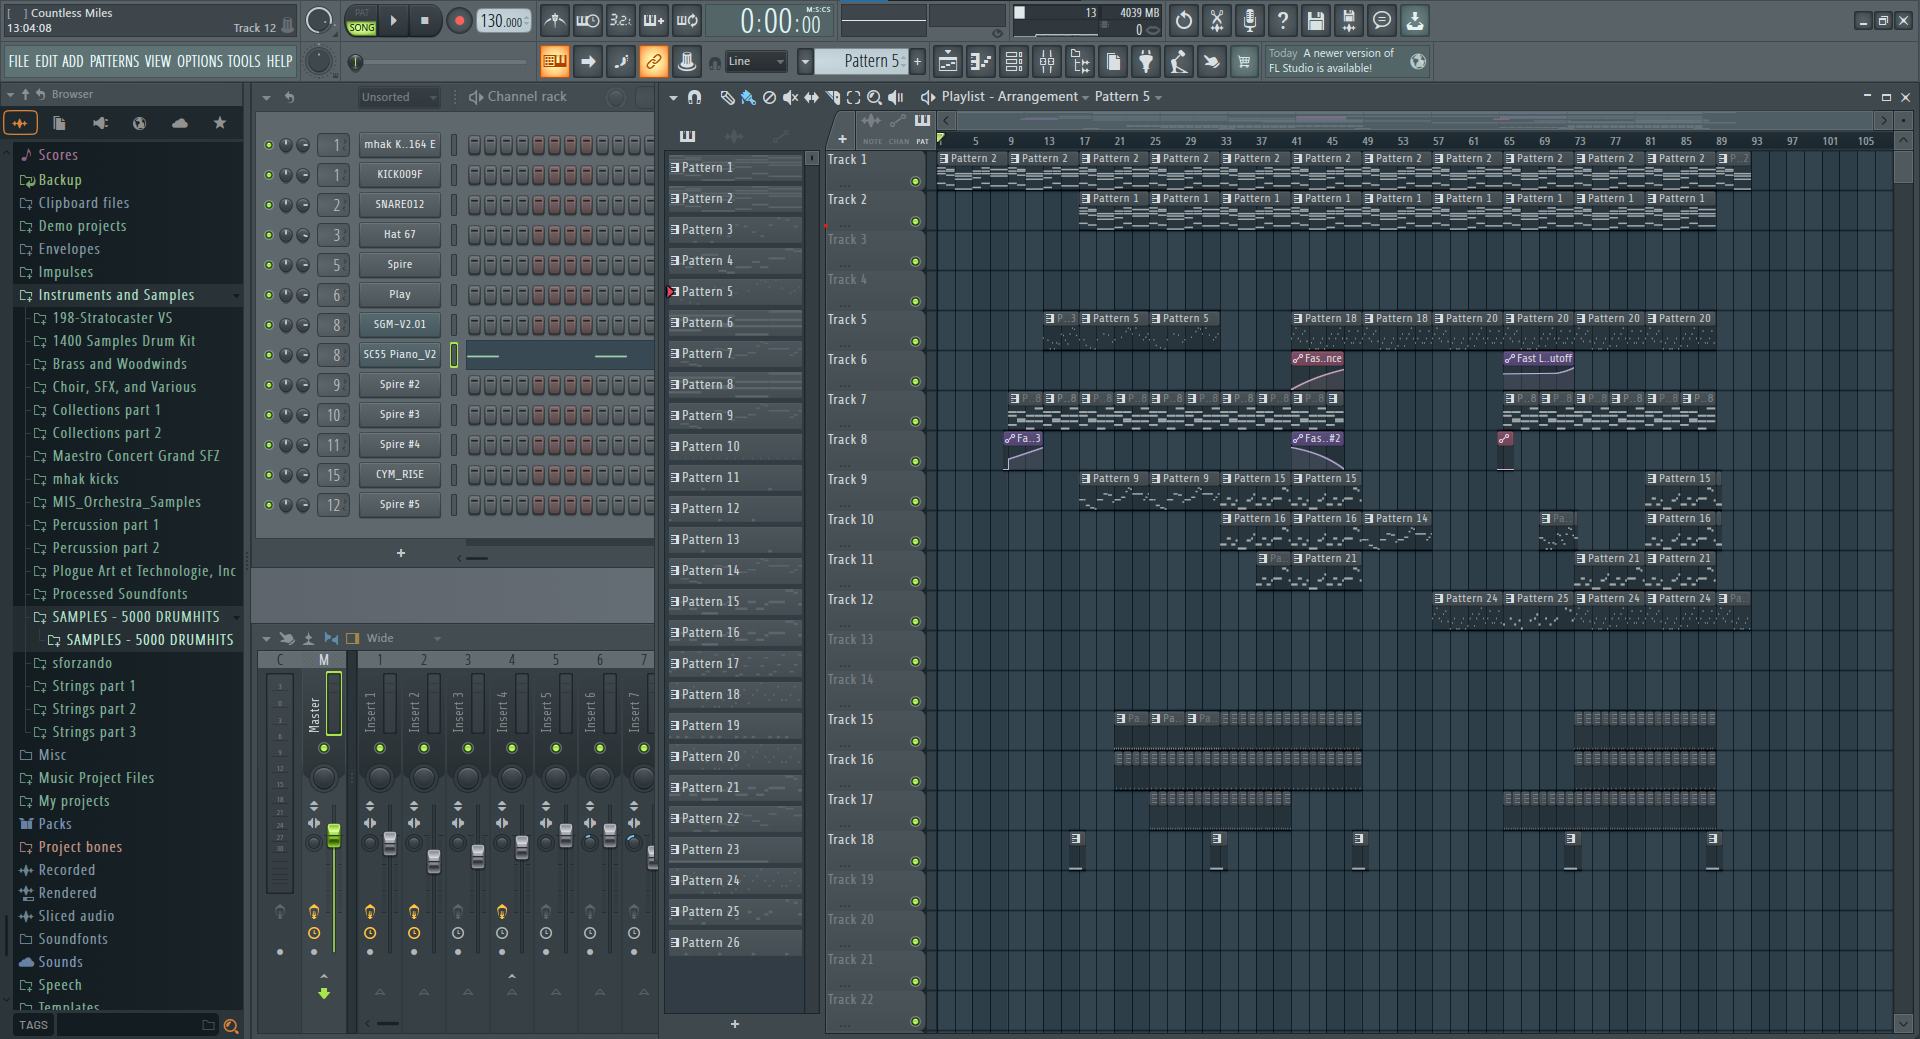The width and height of the screenshot is (1920, 1039).
Task: Start recording with the Record button
Action: click(x=459, y=20)
